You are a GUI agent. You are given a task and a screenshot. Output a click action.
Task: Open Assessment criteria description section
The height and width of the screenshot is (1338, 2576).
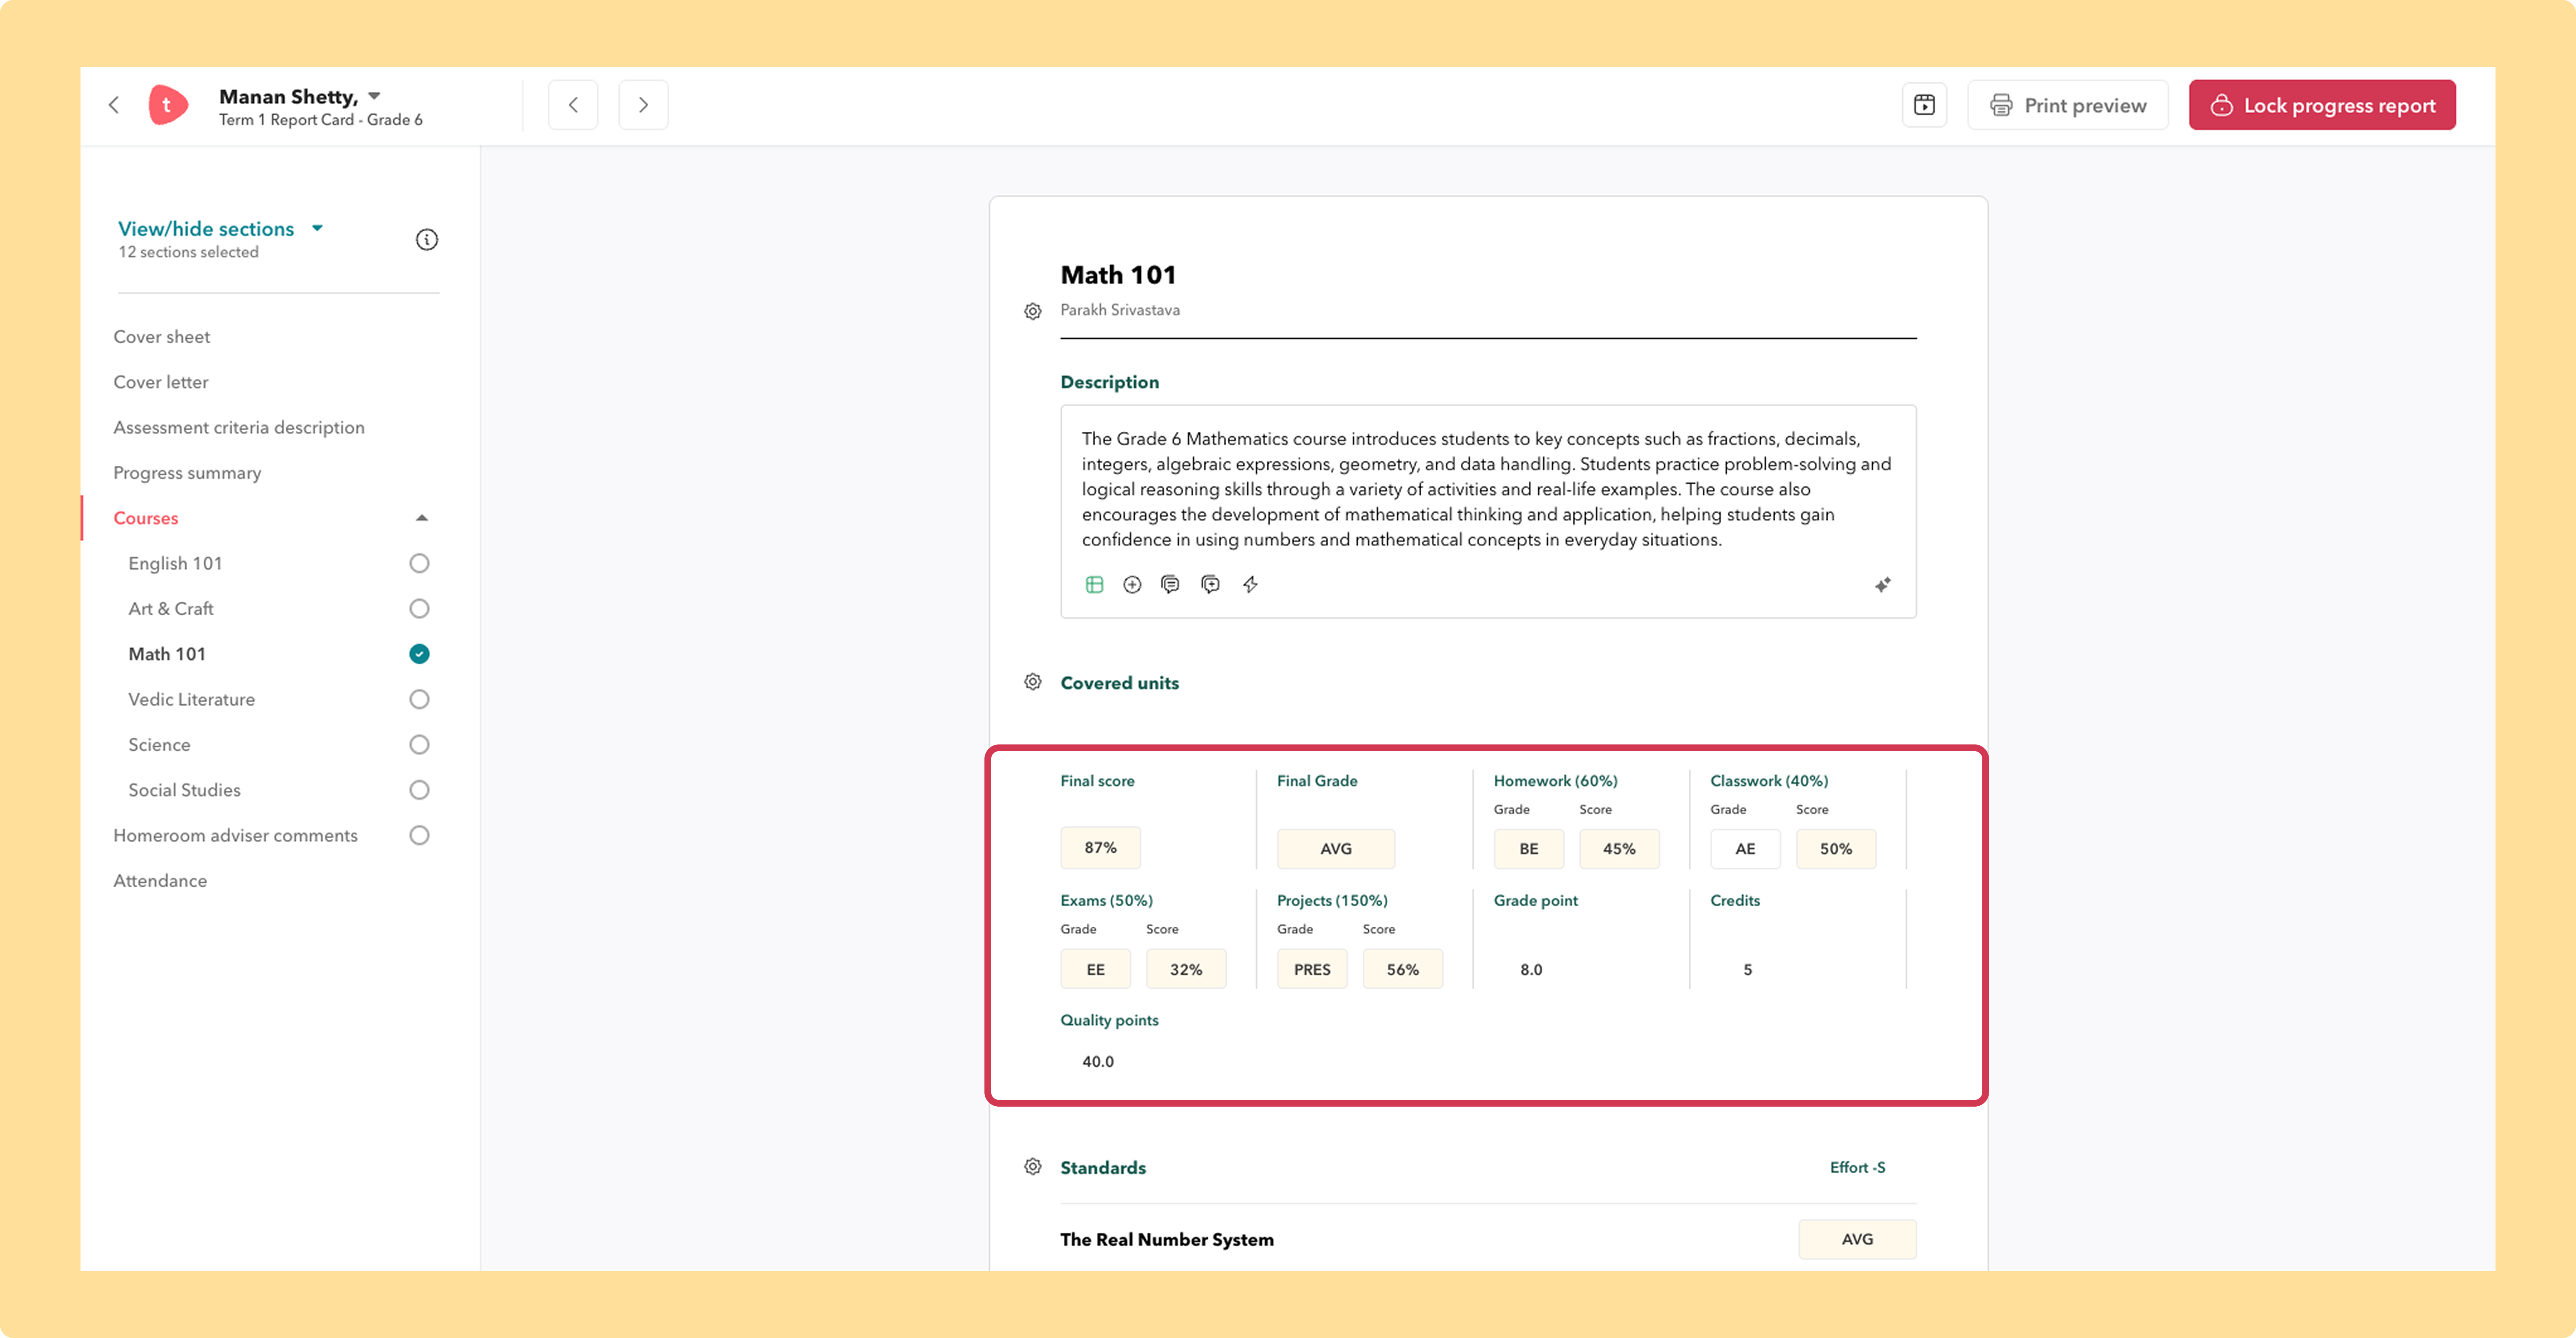[x=239, y=427]
